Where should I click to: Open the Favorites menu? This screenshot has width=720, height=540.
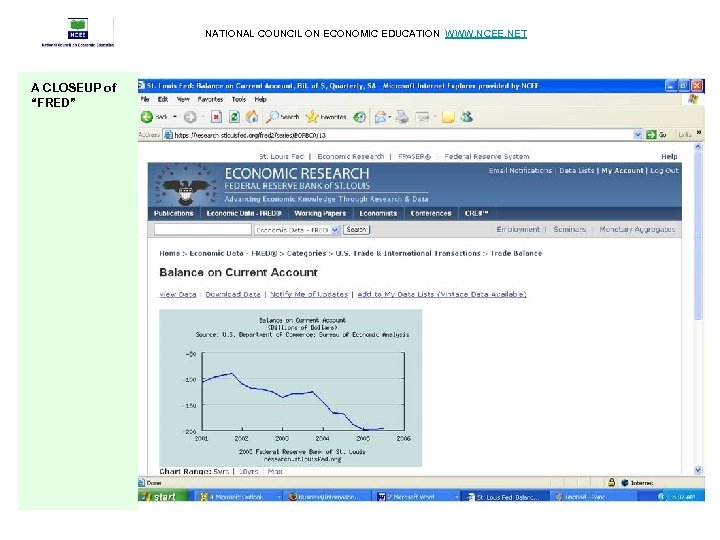[210, 99]
